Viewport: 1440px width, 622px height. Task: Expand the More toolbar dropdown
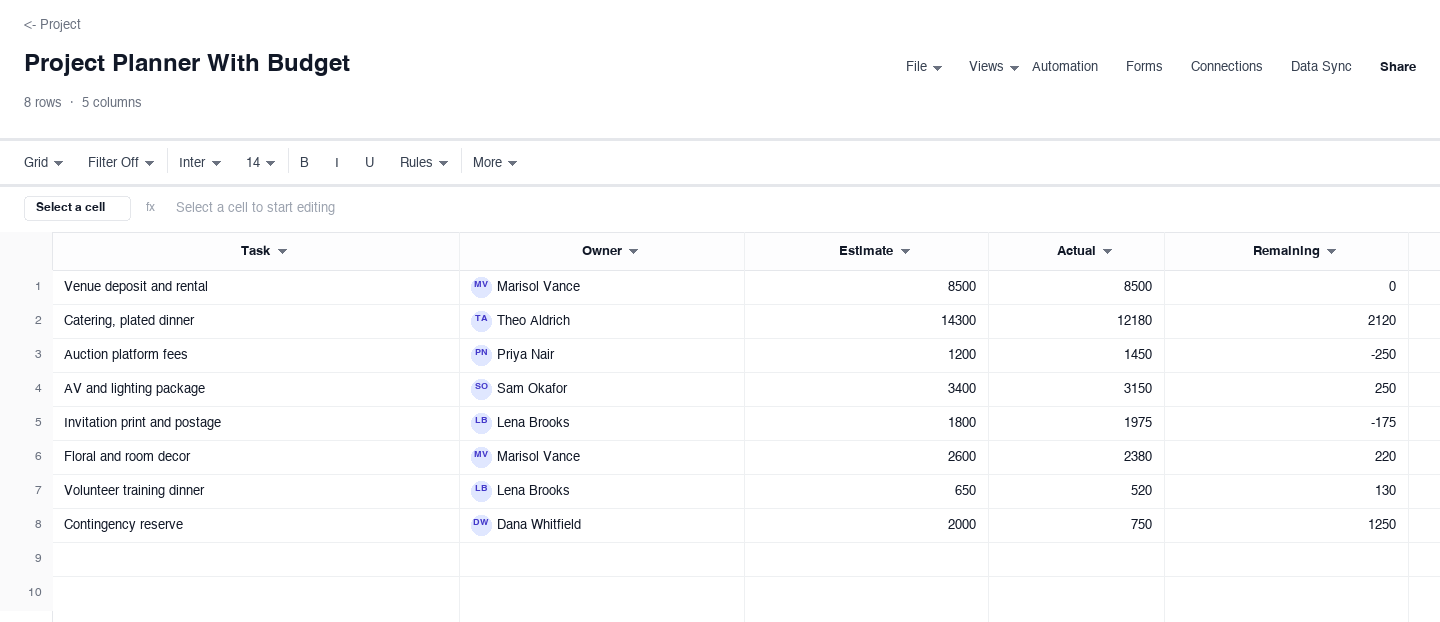[495, 162]
